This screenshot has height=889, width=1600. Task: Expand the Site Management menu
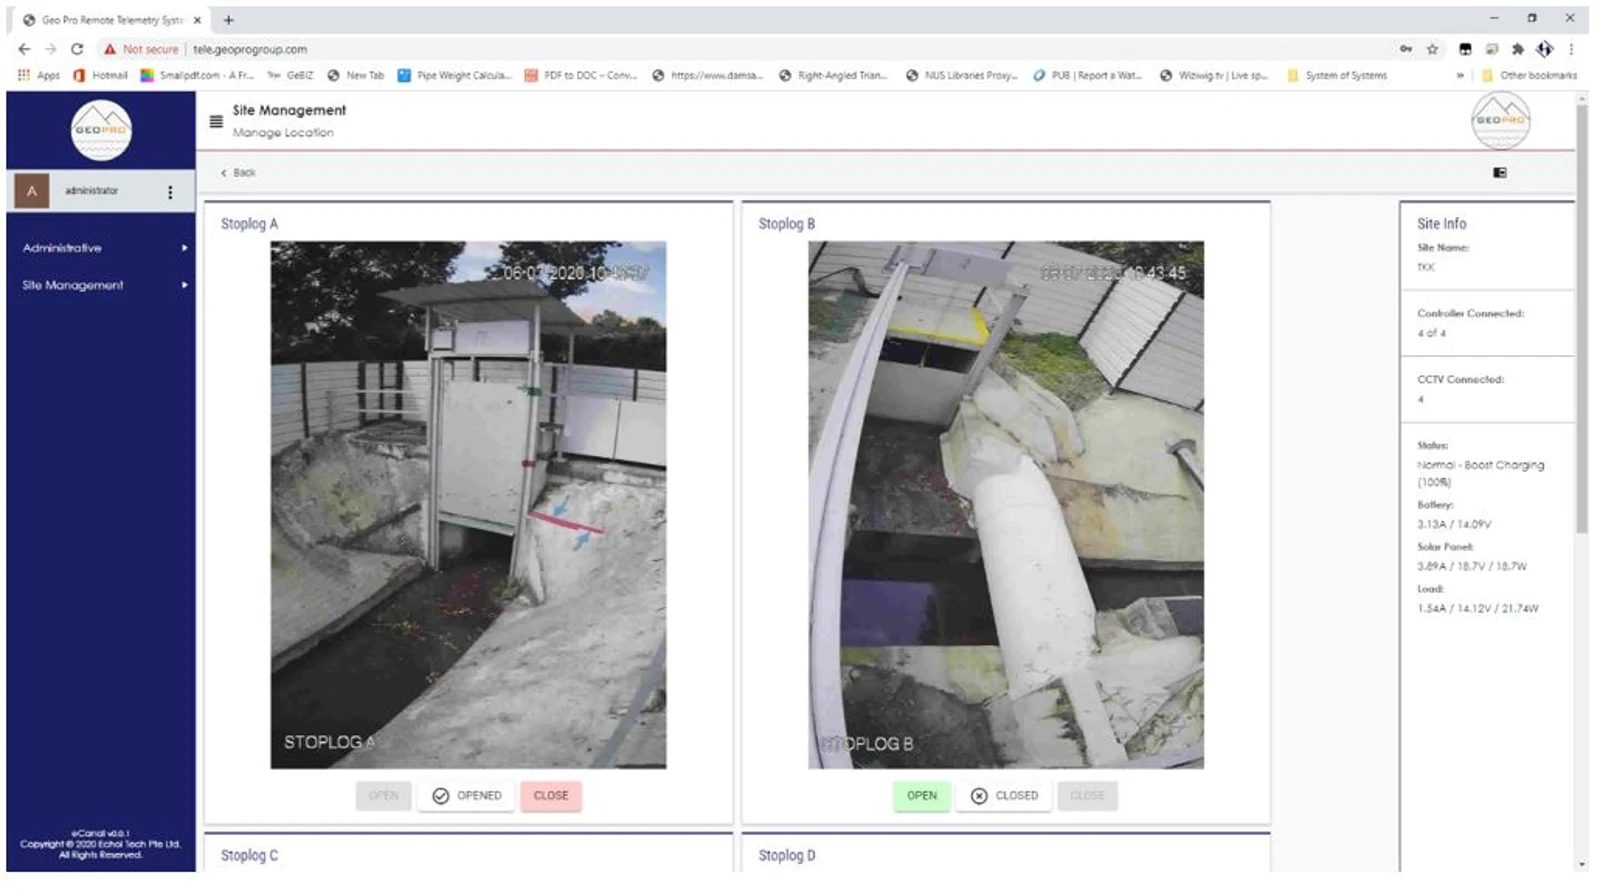click(x=101, y=285)
